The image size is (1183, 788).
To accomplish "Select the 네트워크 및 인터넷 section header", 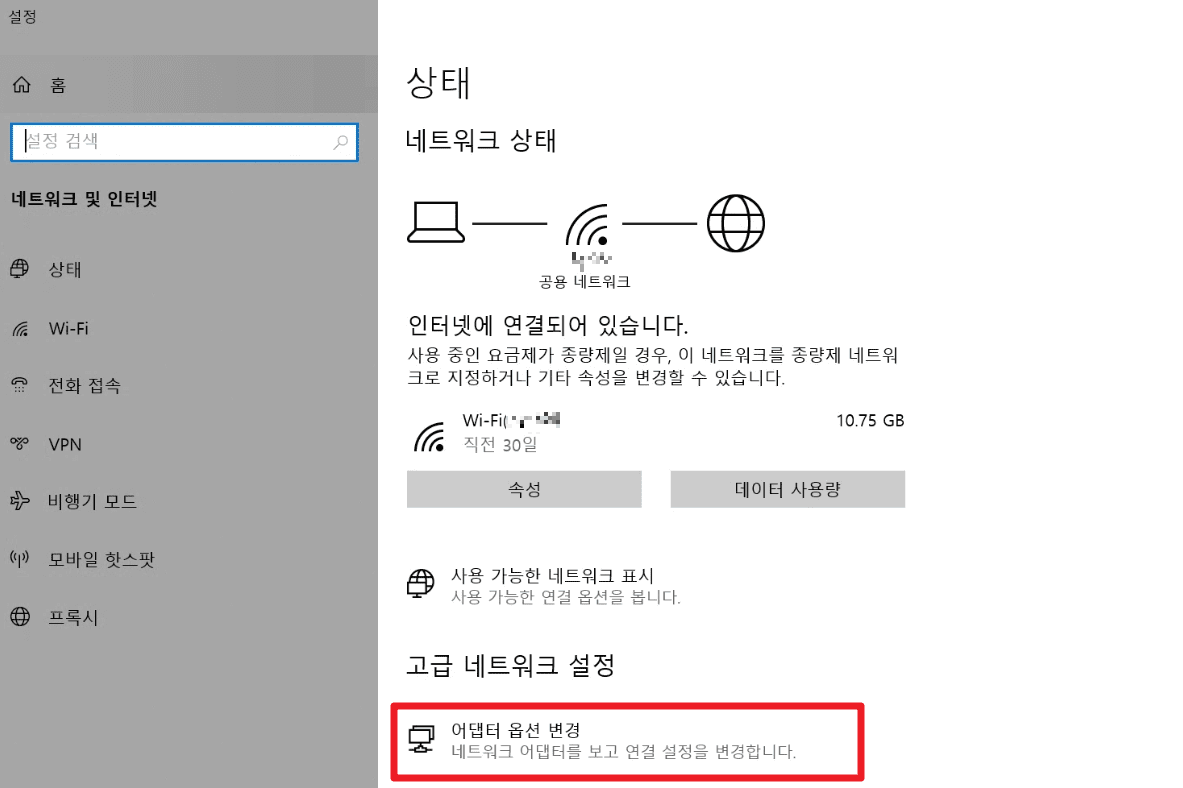I will click(83, 199).
